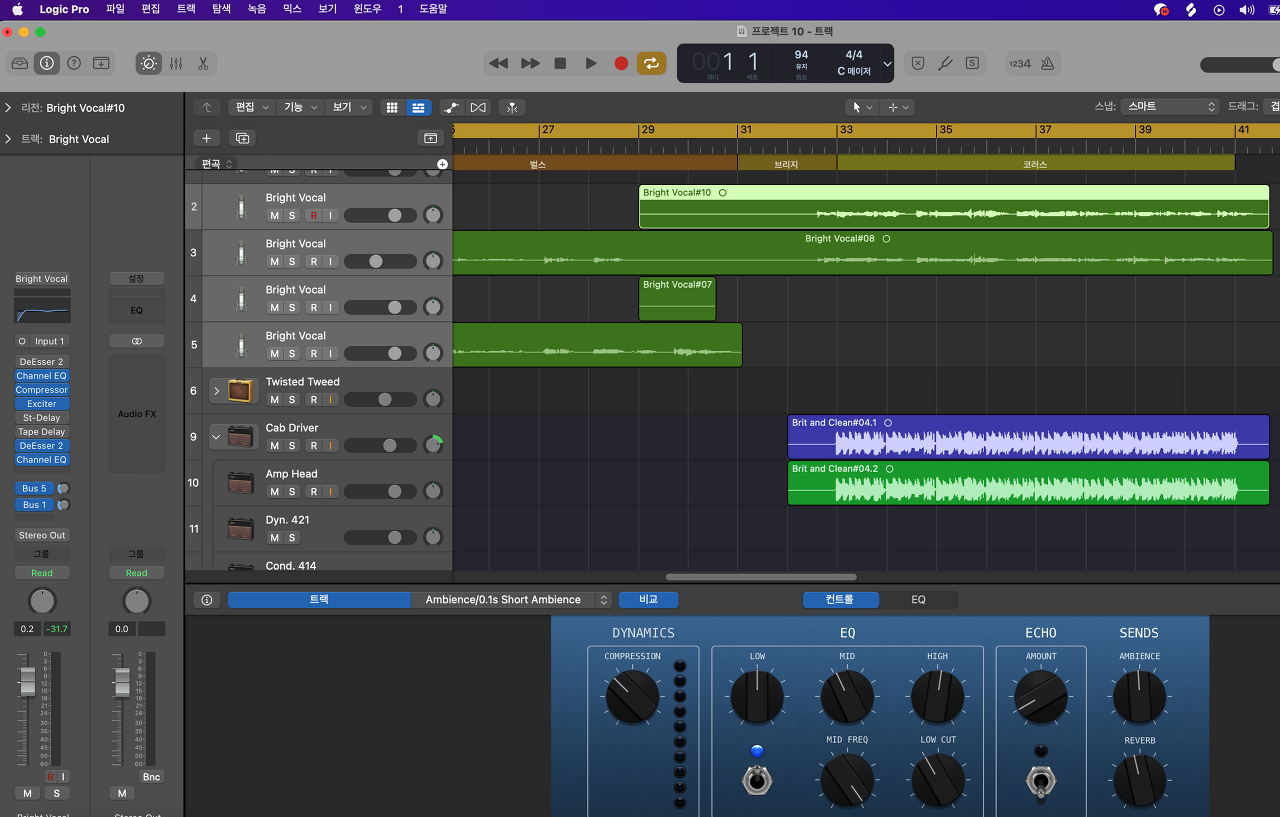
Task: Click the 비교 compare button
Action: 648,599
